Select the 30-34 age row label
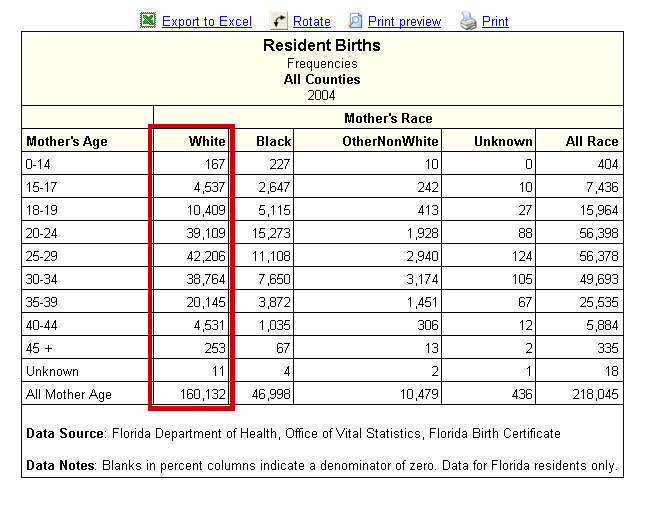 (x=41, y=279)
